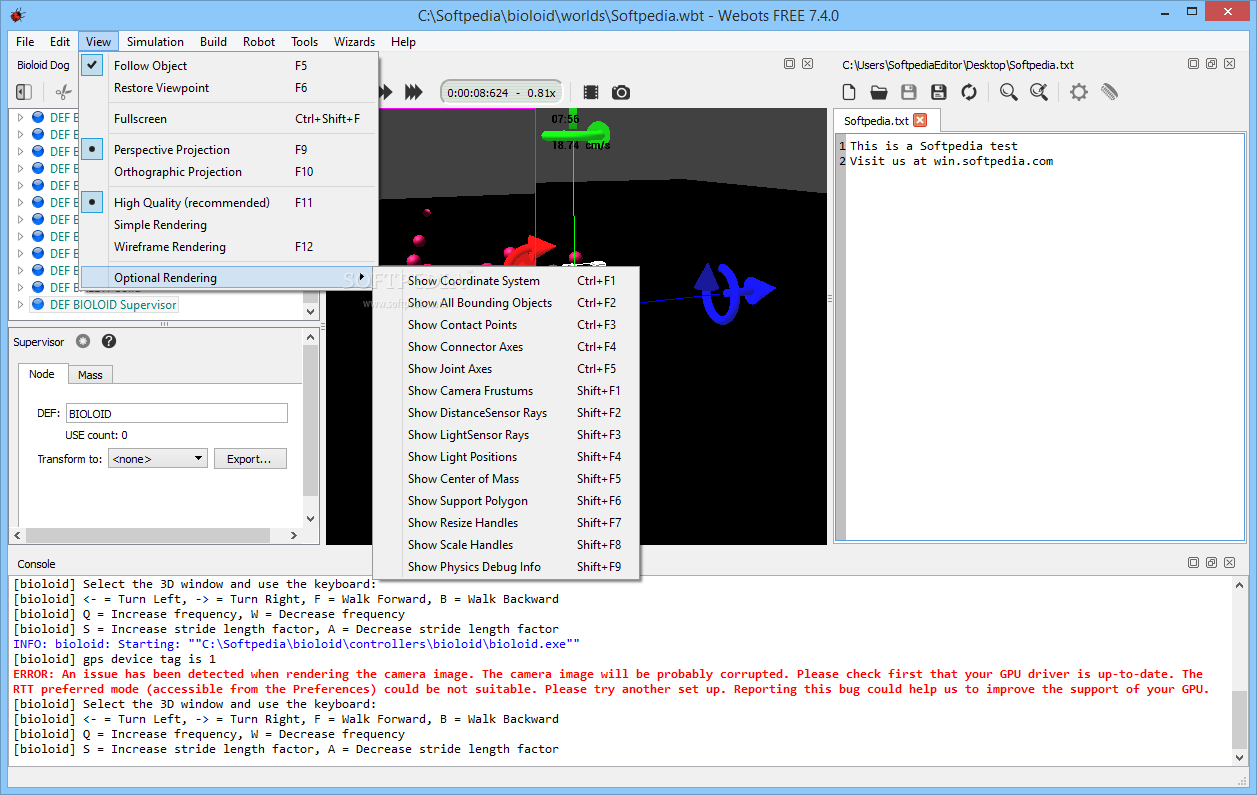Open the Robot menu

click(x=259, y=42)
